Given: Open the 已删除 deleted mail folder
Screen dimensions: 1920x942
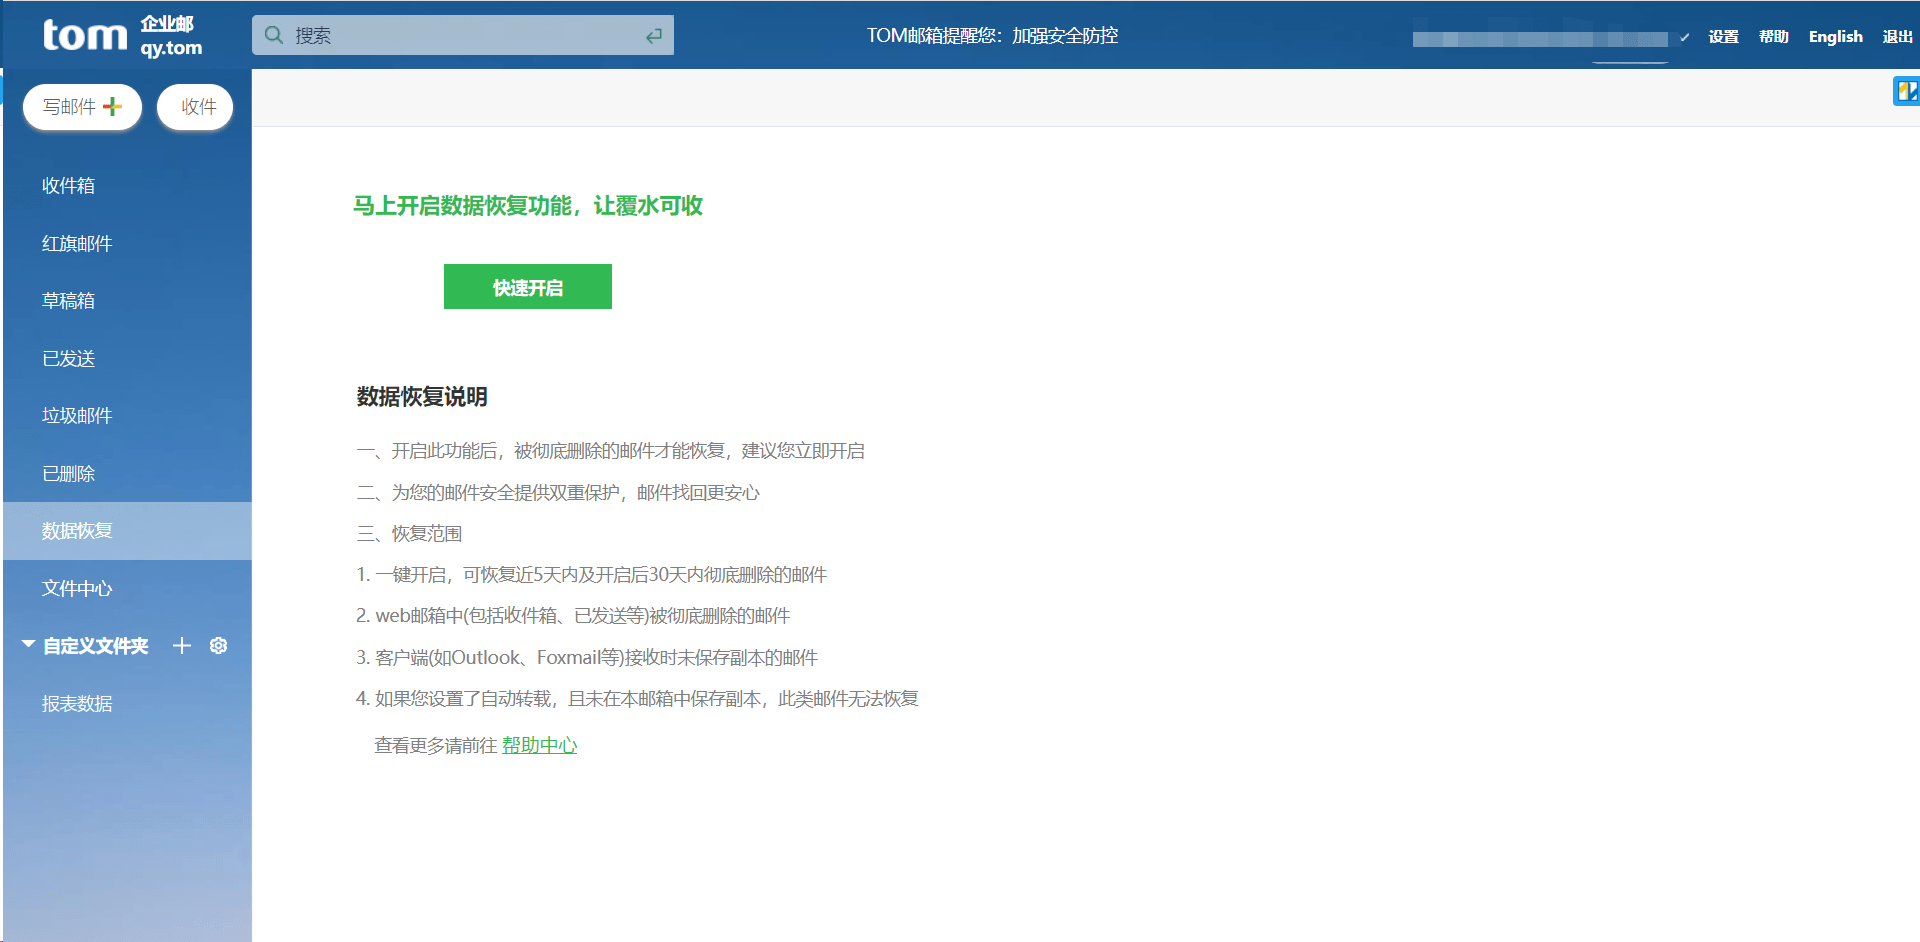Looking at the screenshot, I should click(x=68, y=473).
